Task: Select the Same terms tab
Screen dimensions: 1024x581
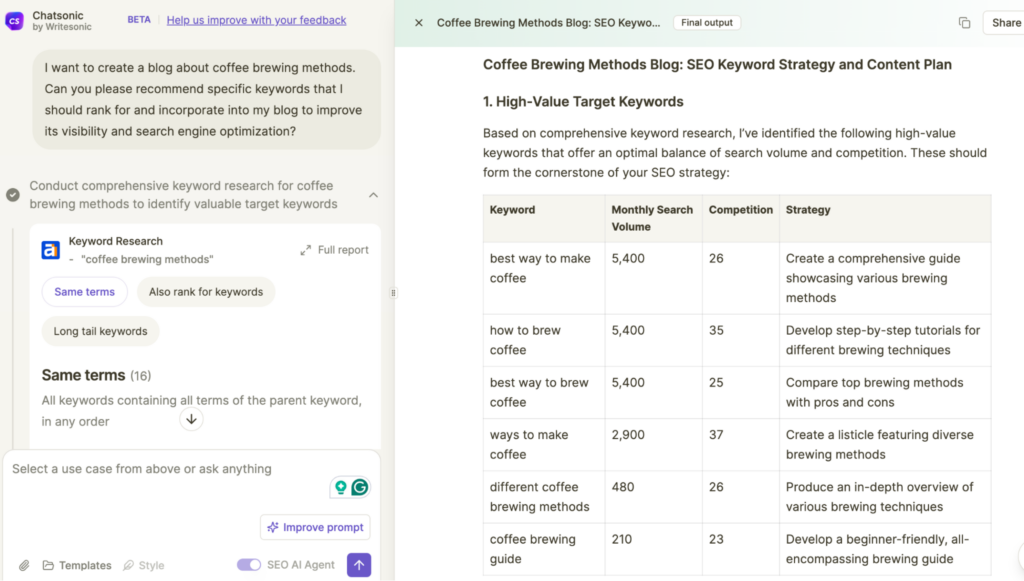Action: click(84, 292)
